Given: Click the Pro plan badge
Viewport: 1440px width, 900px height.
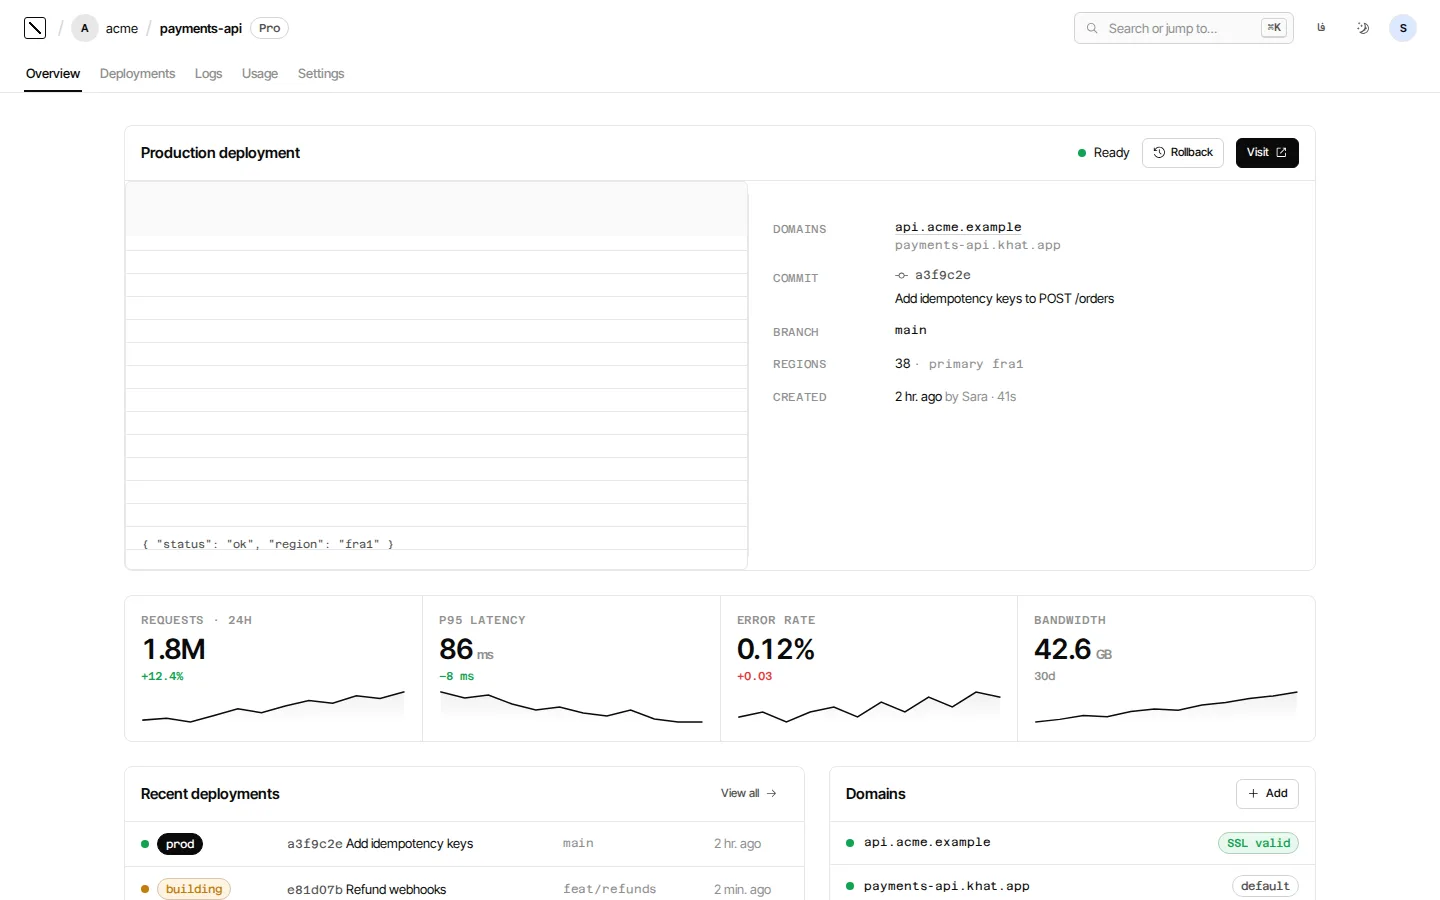Looking at the screenshot, I should (x=269, y=28).
